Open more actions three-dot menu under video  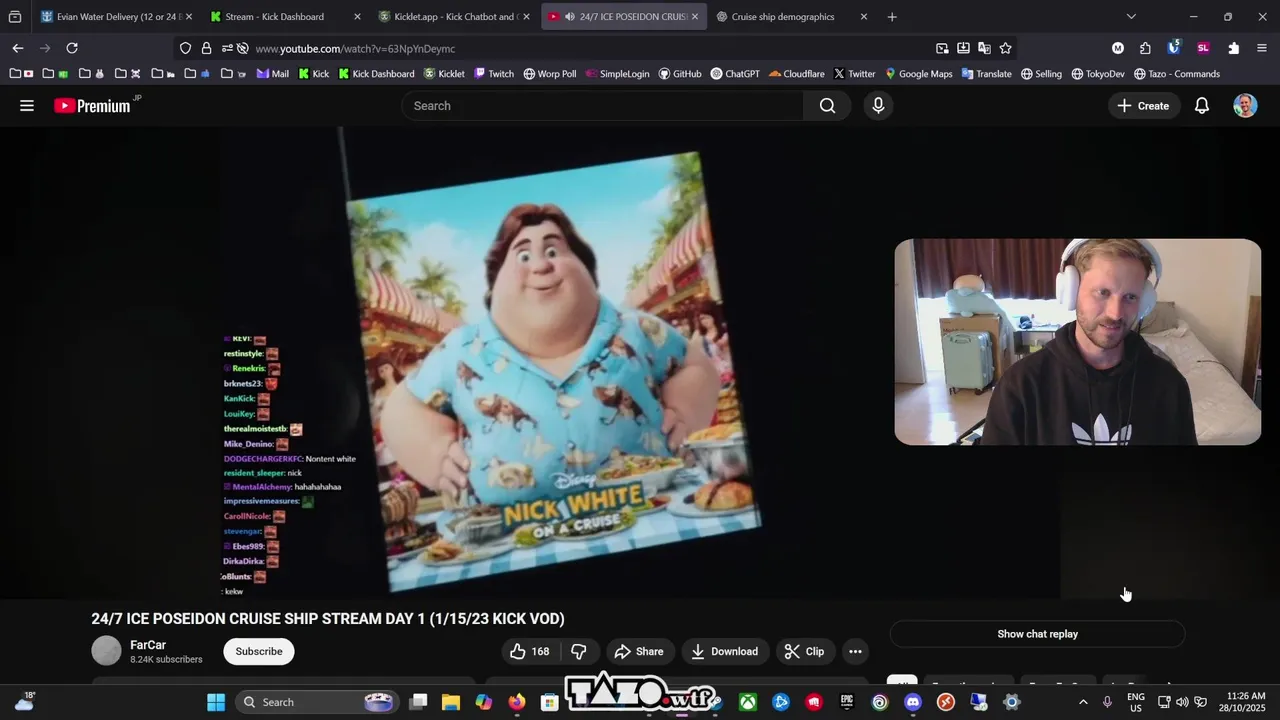click(x=855, y=652)
